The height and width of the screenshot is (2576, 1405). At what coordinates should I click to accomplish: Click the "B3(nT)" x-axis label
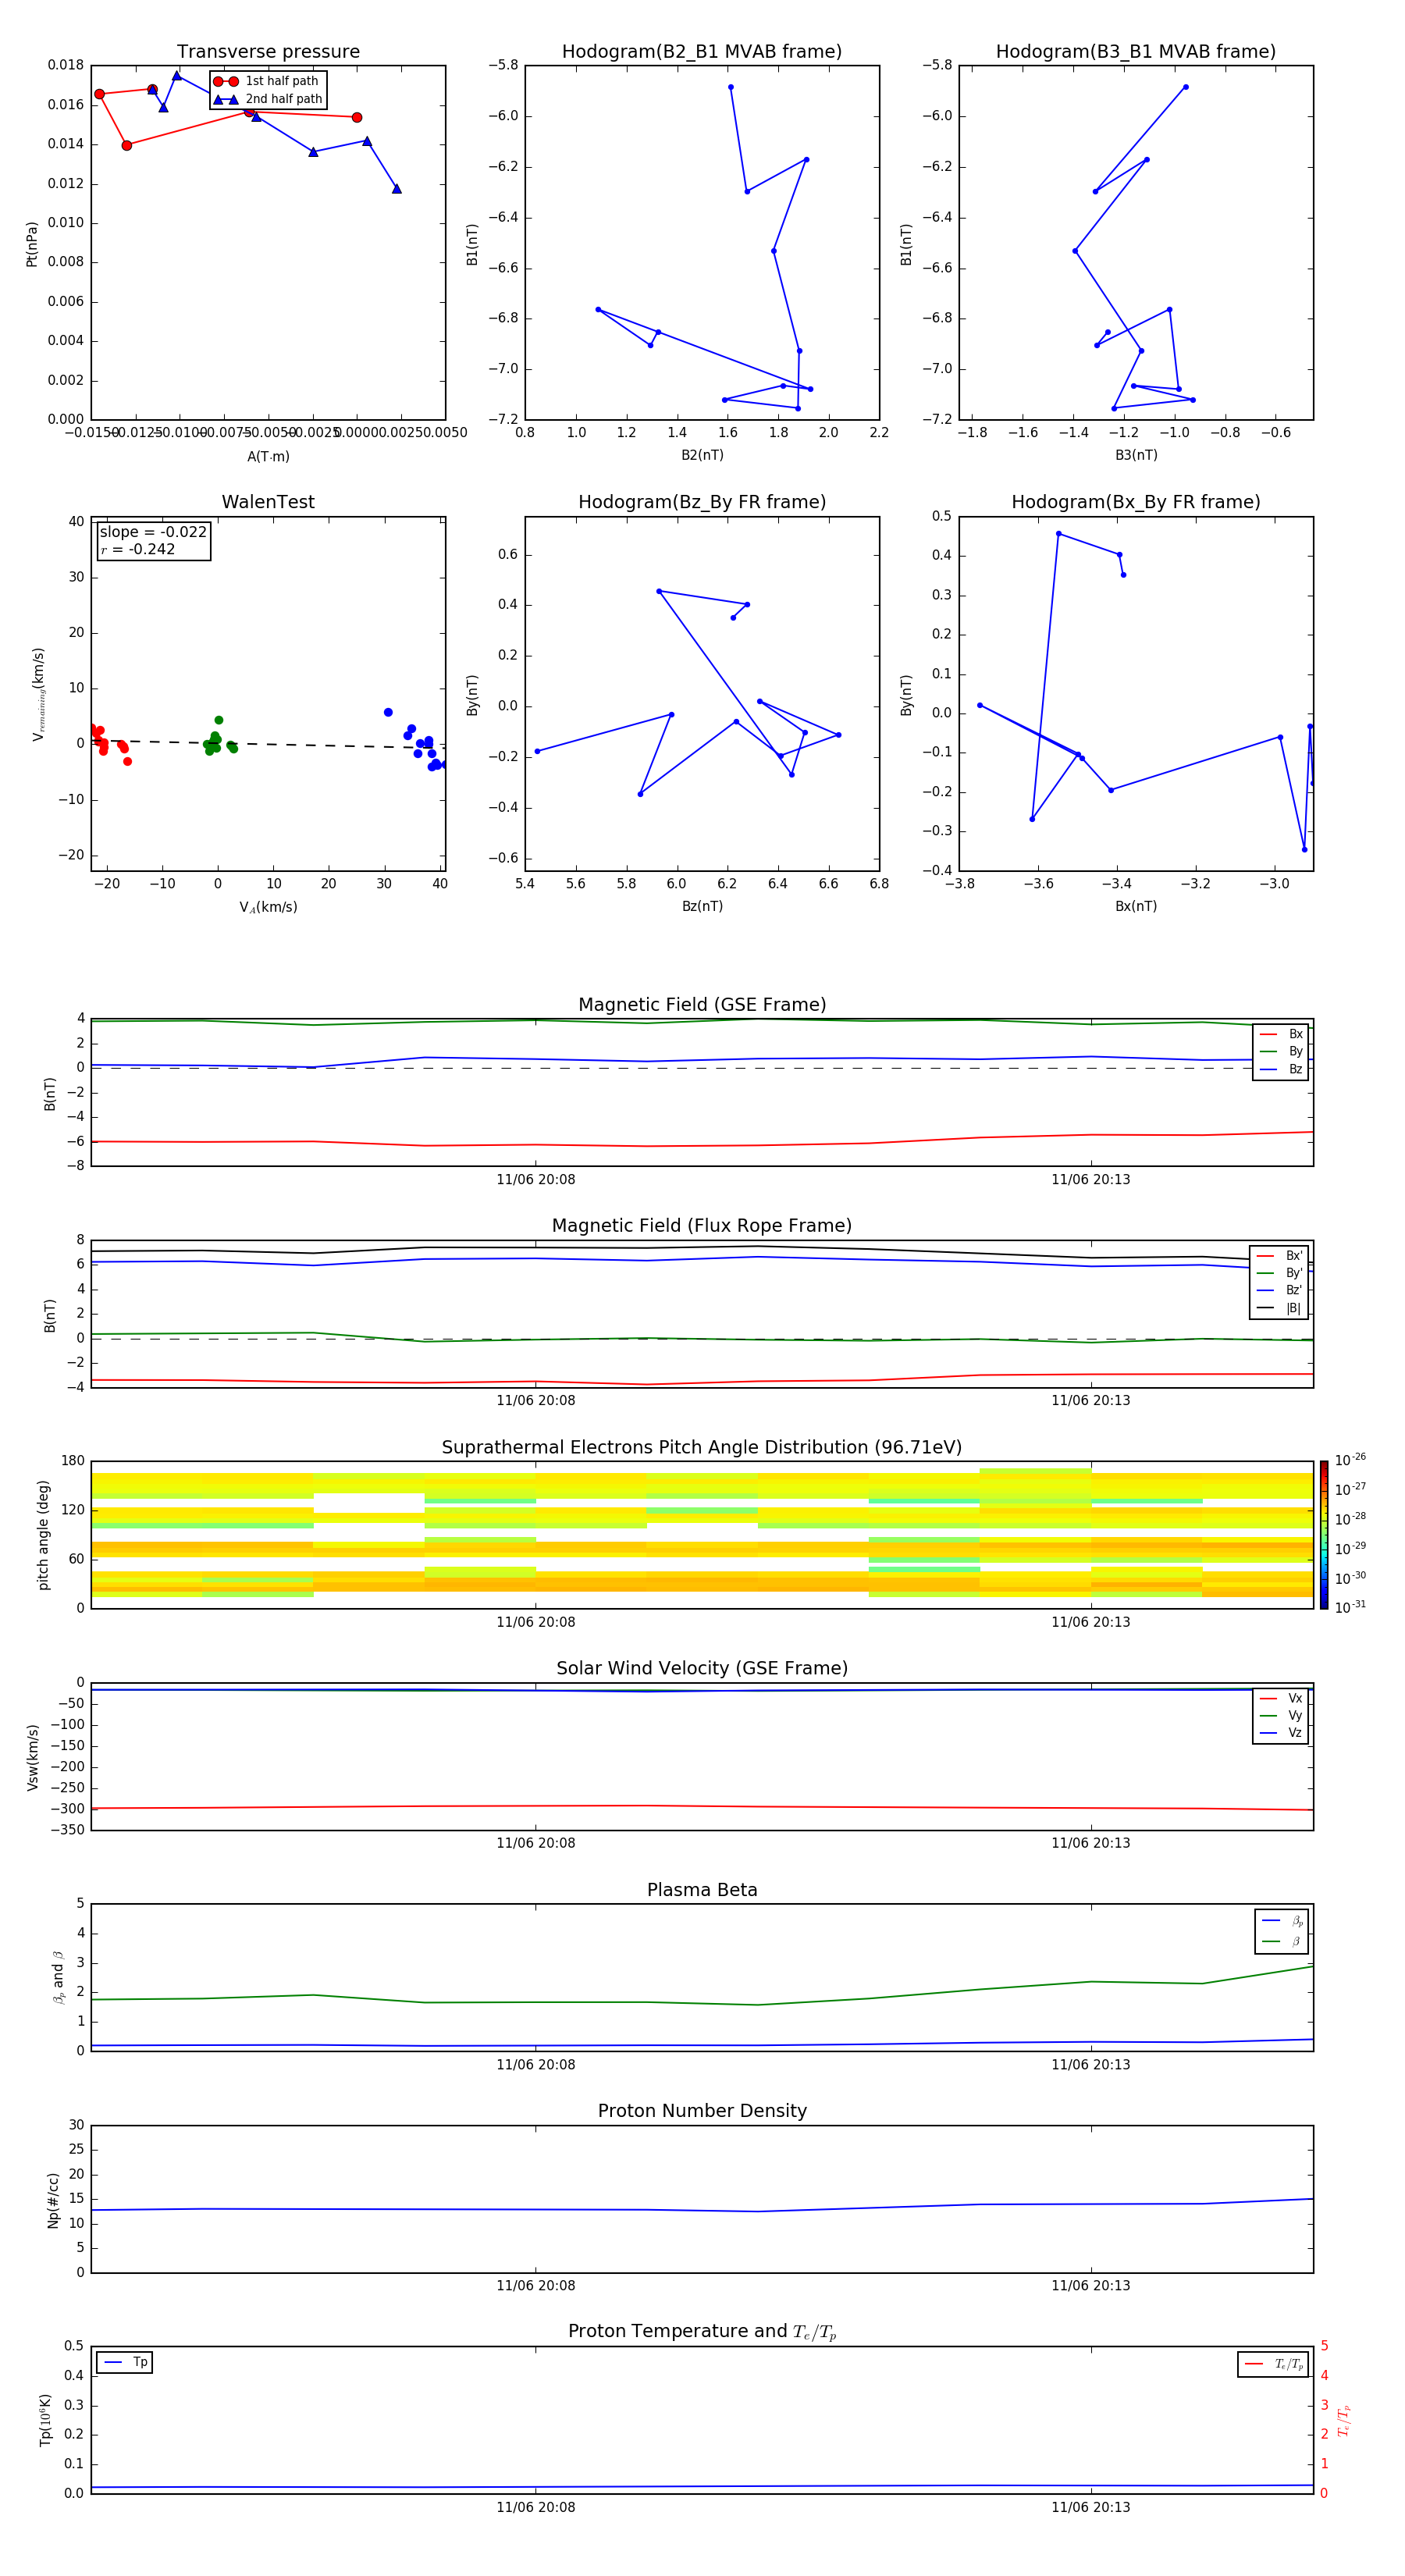(1136, 456)
